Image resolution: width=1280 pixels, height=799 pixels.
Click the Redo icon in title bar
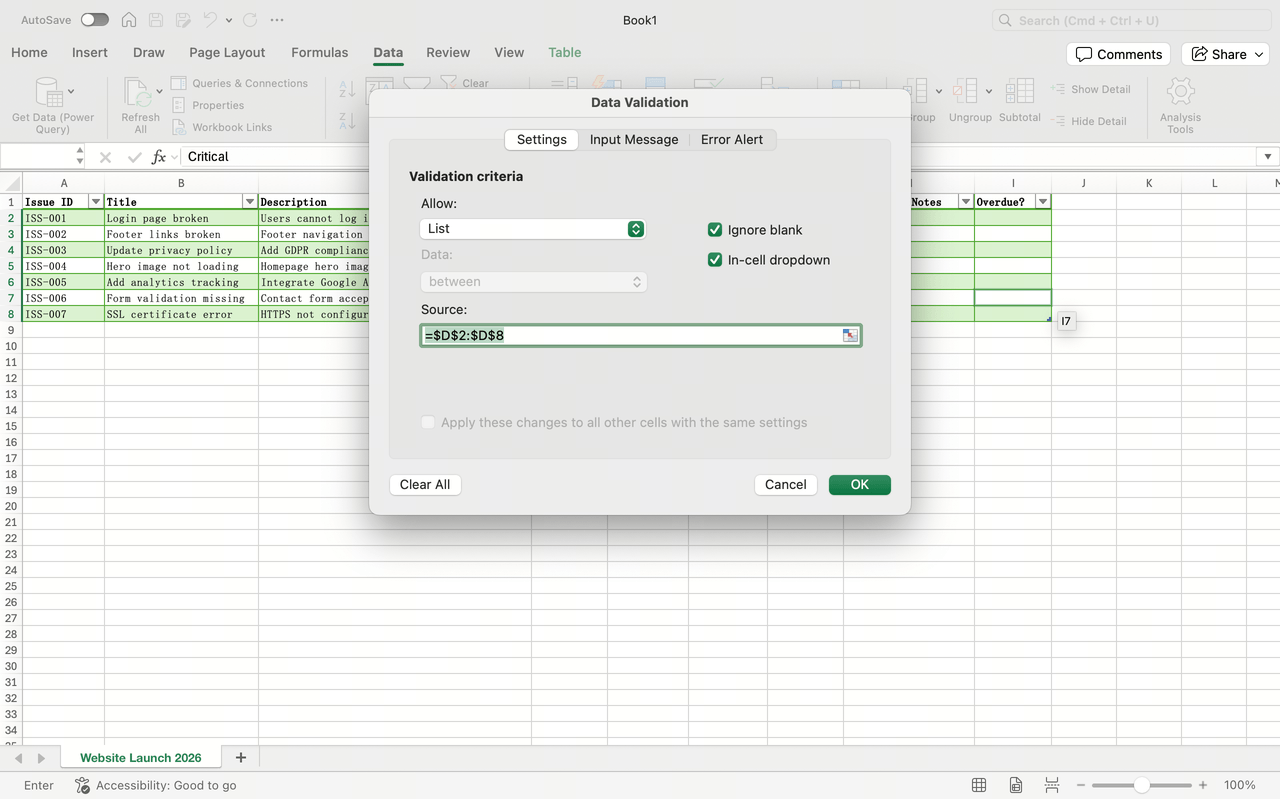[x=250, y=20]
